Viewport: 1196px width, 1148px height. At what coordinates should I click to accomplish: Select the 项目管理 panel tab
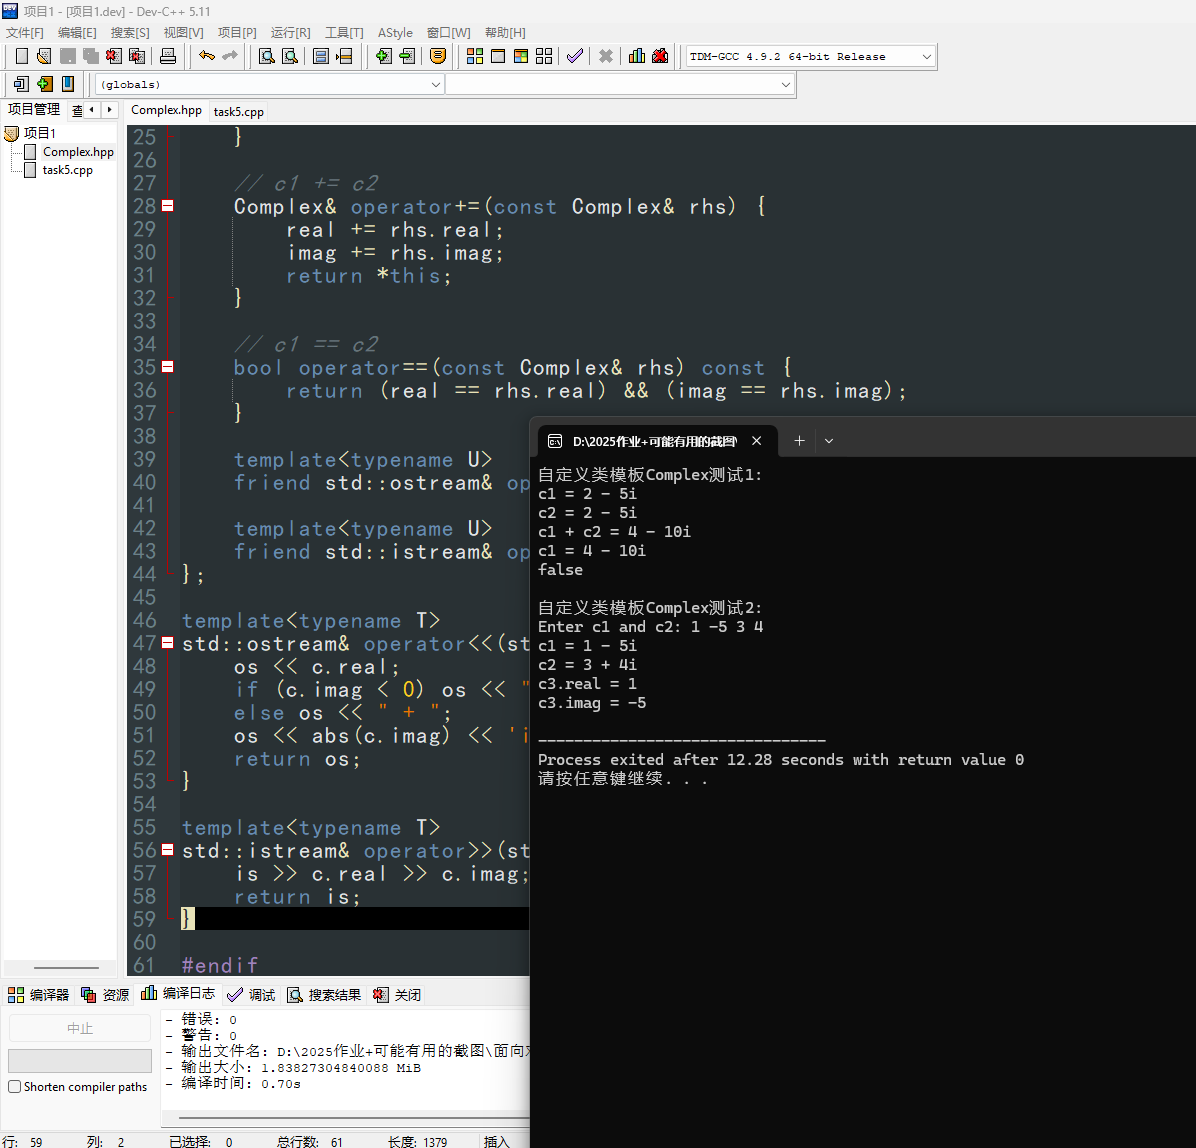coord(34,110)
